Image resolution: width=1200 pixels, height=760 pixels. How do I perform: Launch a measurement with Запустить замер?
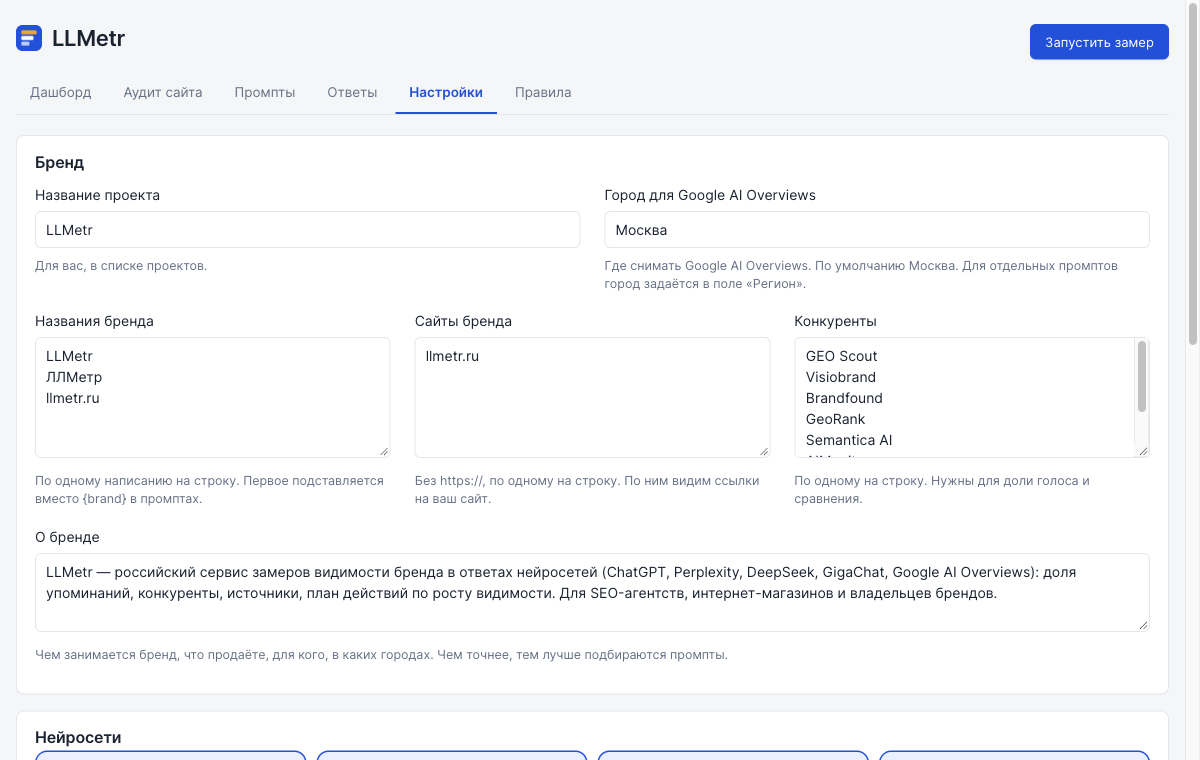pos(1099,42)
